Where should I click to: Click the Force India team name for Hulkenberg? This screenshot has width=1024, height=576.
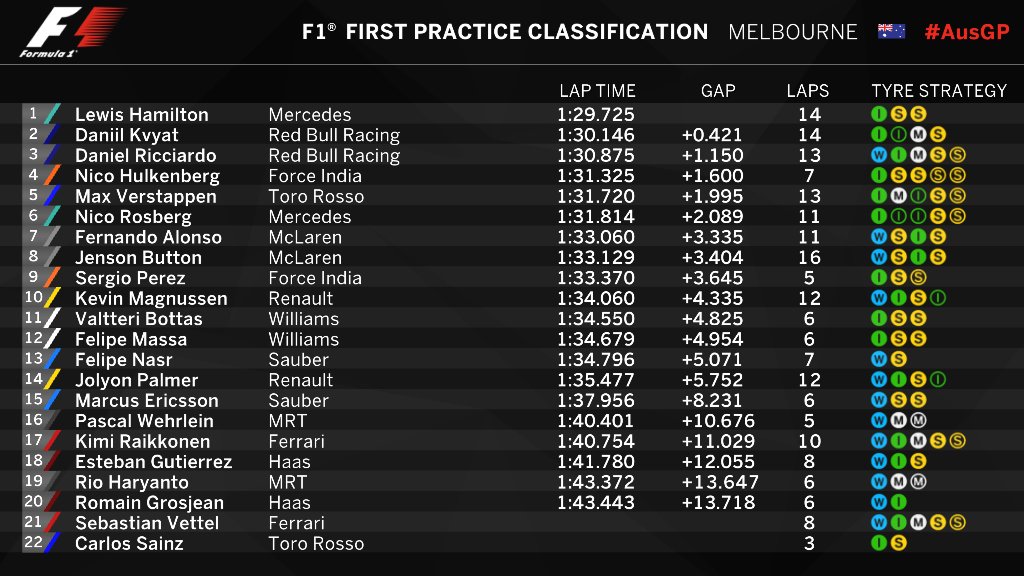pos(315,176)
